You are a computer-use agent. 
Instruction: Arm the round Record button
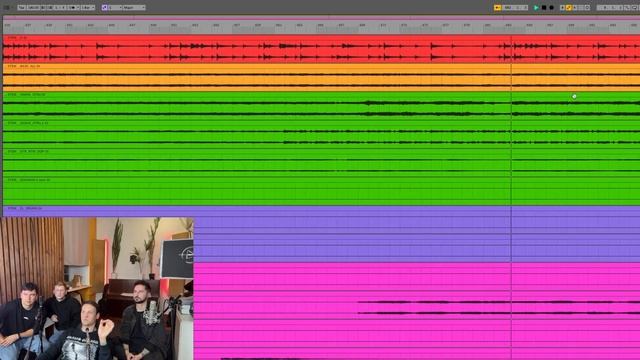[551, 7]
